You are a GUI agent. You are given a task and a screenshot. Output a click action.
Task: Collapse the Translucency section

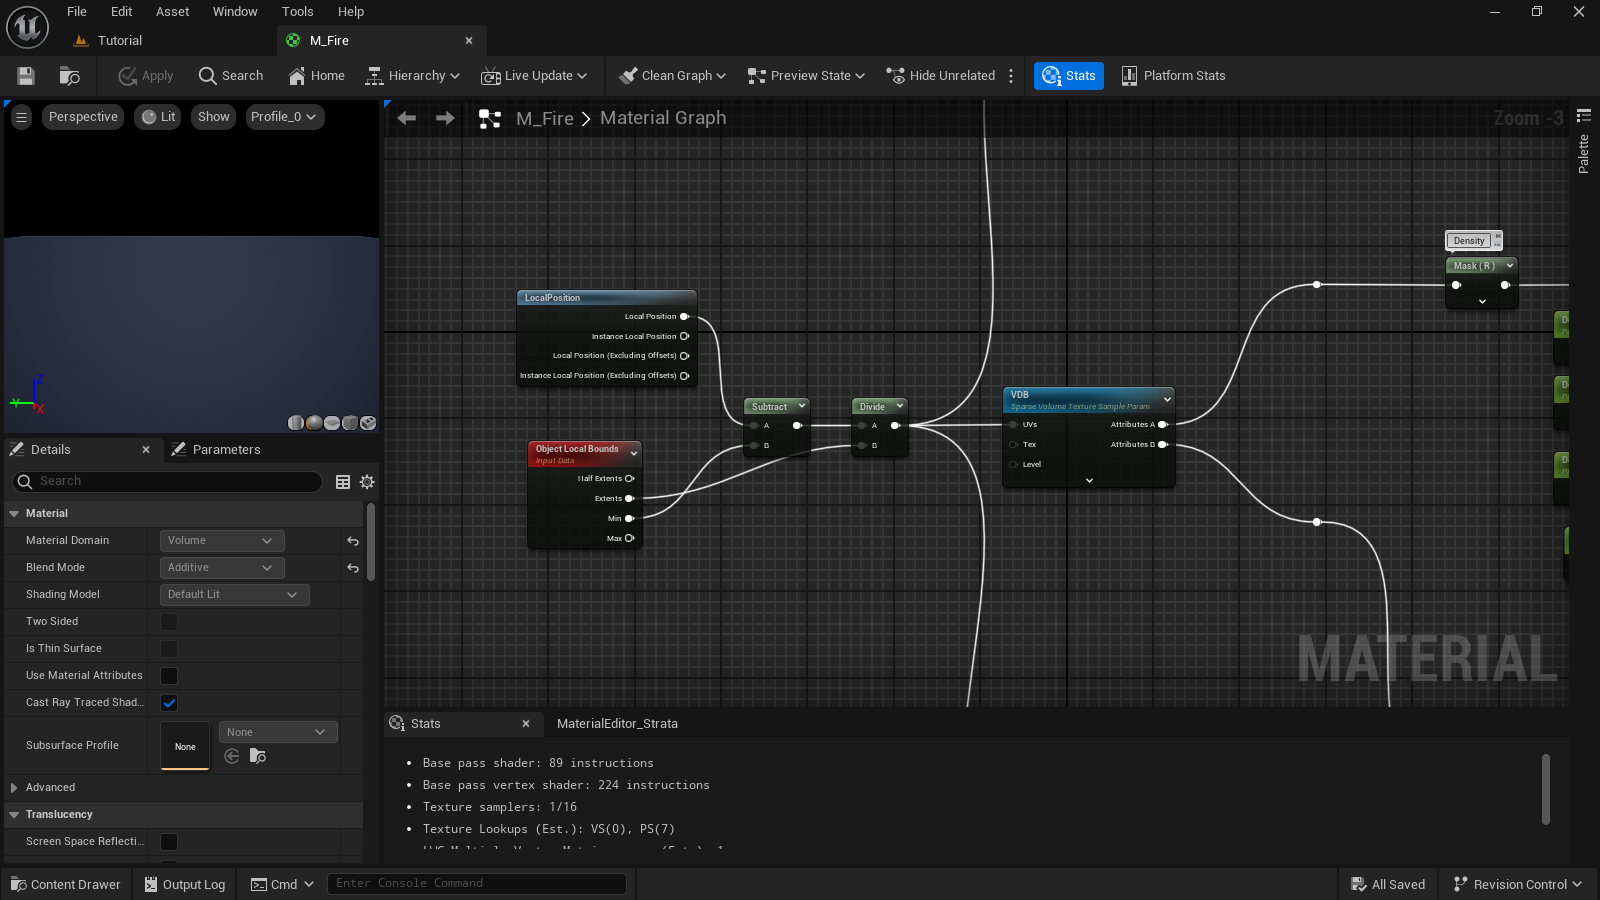[14, 815]
